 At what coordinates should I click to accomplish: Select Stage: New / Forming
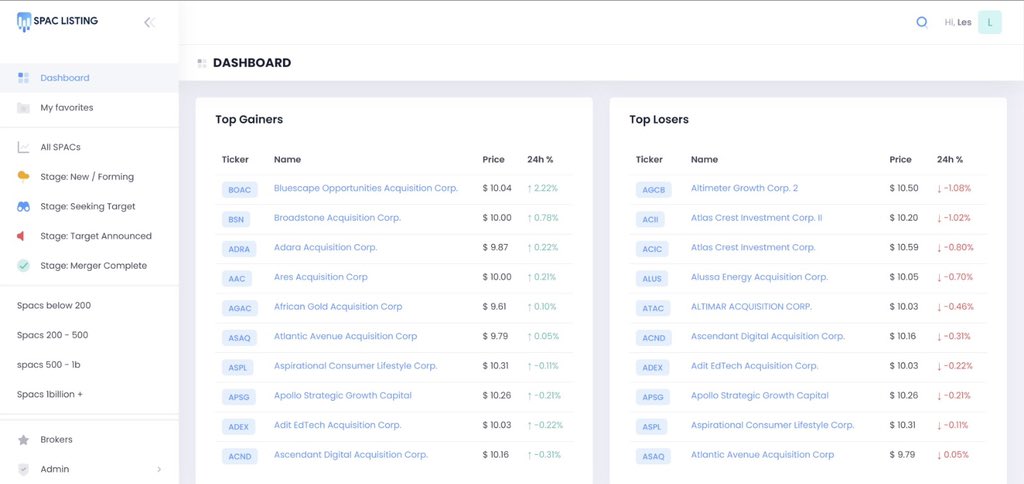(87, 177)
